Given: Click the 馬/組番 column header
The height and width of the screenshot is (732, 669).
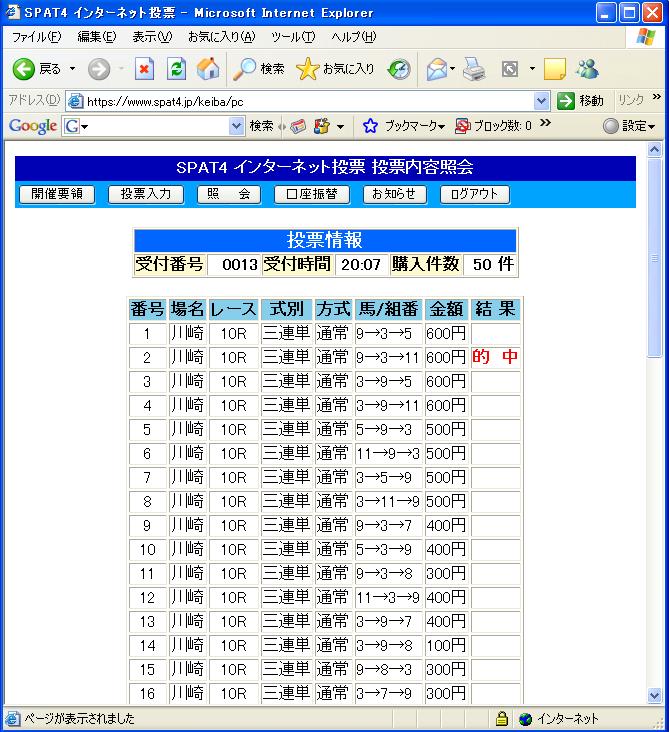Looking at the screenshot, I should click(388, 309).
